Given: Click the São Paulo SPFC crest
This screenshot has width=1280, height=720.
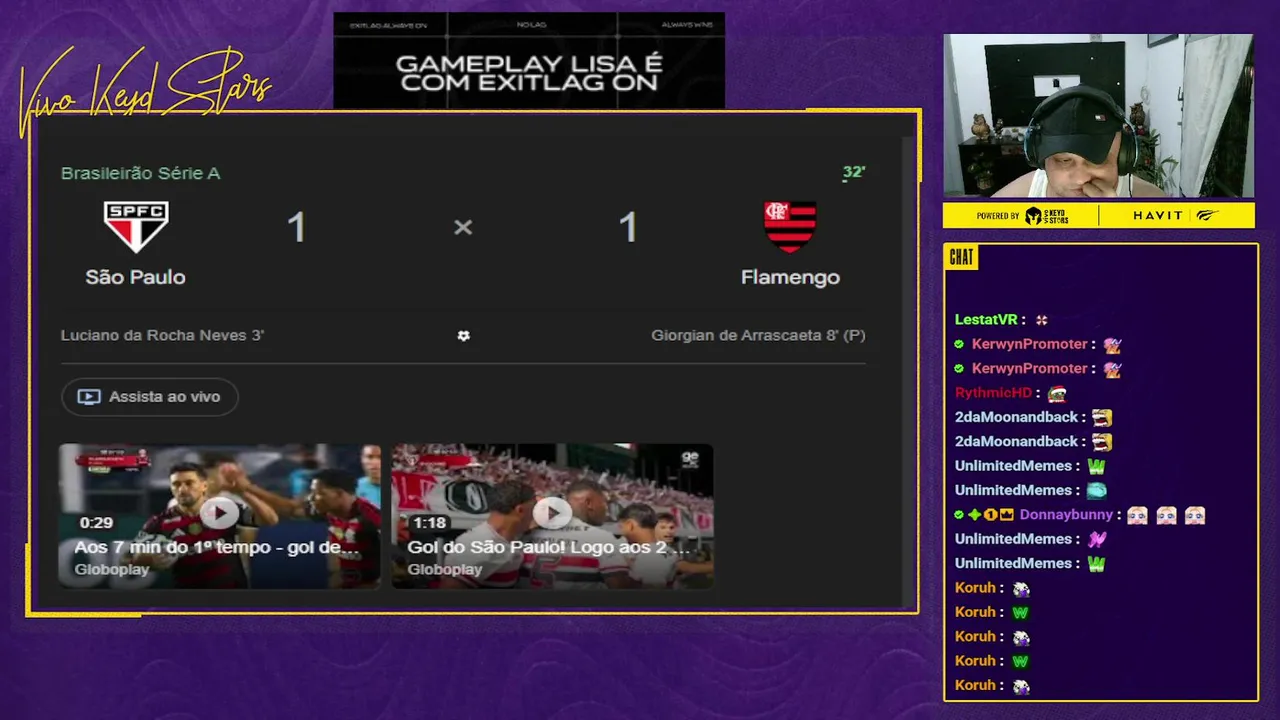Looking at the screenshot, I should [136, 227].
